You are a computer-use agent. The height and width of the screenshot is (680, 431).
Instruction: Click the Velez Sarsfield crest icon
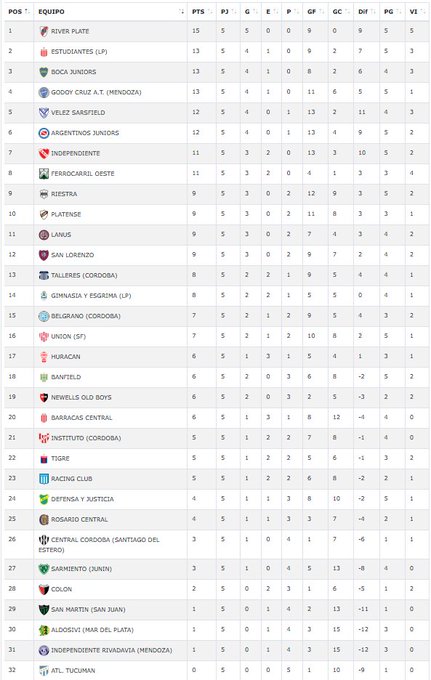(x=44, y=113)
